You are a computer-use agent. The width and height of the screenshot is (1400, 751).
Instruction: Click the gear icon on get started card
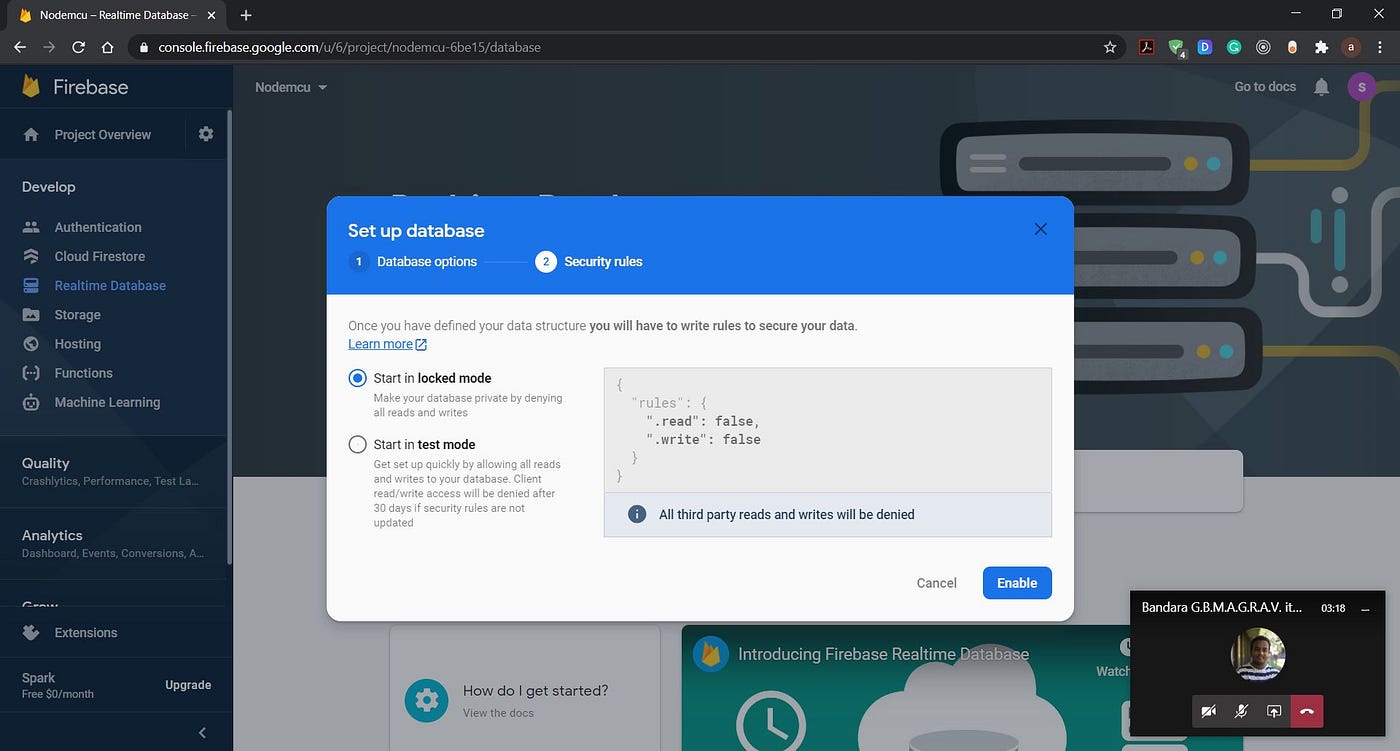426,700
